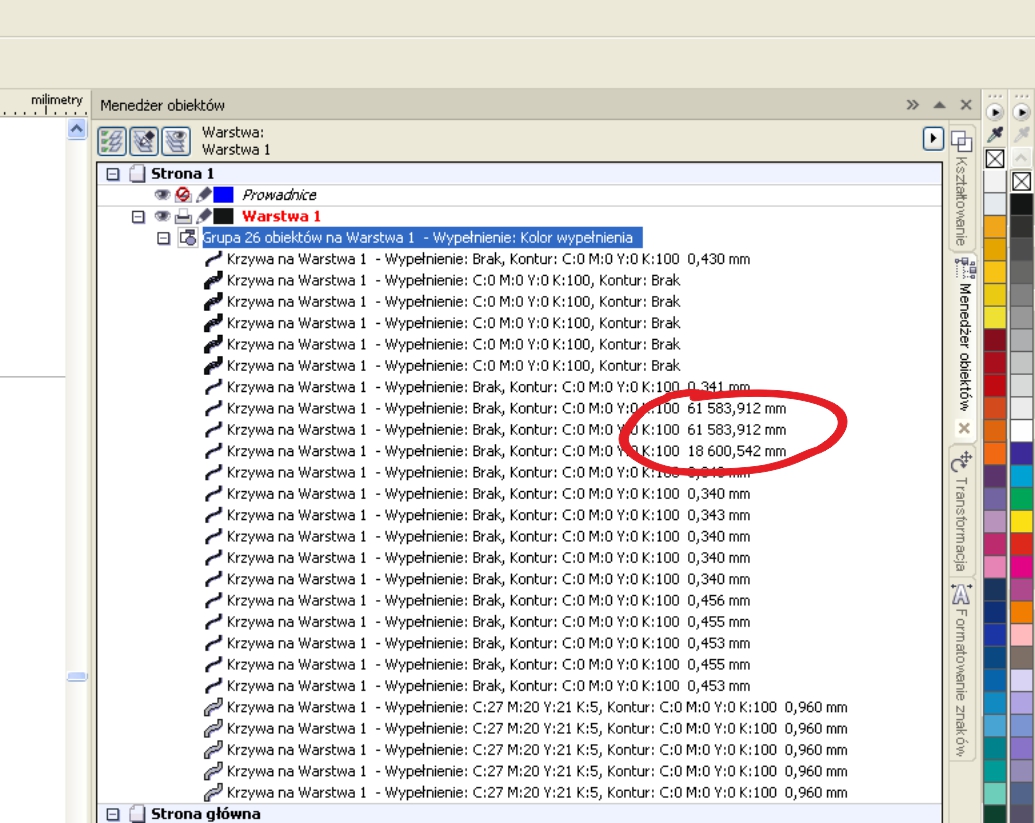Screen dimensions: 1035x823
Task: Collapse the Strona 1 tree node
Action: pyautogui.click(x=113, y=174)
